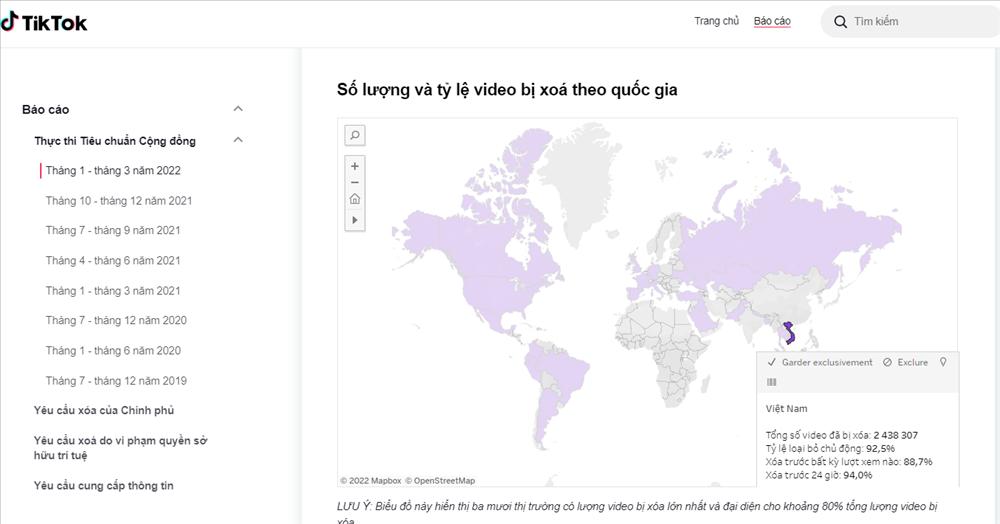Screen dimensions: 1000x524
Task: Click the pin icon in the tooltip
Action: 943,362
